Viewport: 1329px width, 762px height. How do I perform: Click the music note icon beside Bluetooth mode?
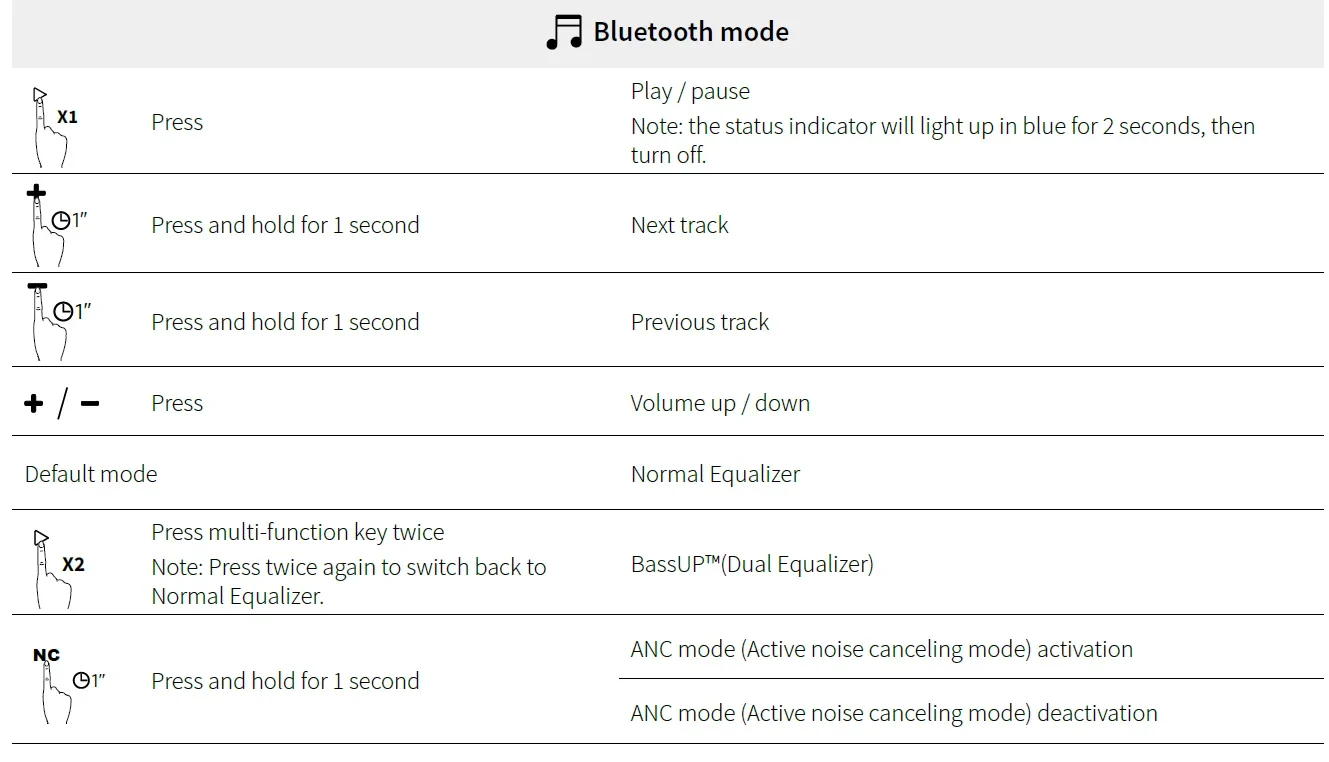coord(564,32)
